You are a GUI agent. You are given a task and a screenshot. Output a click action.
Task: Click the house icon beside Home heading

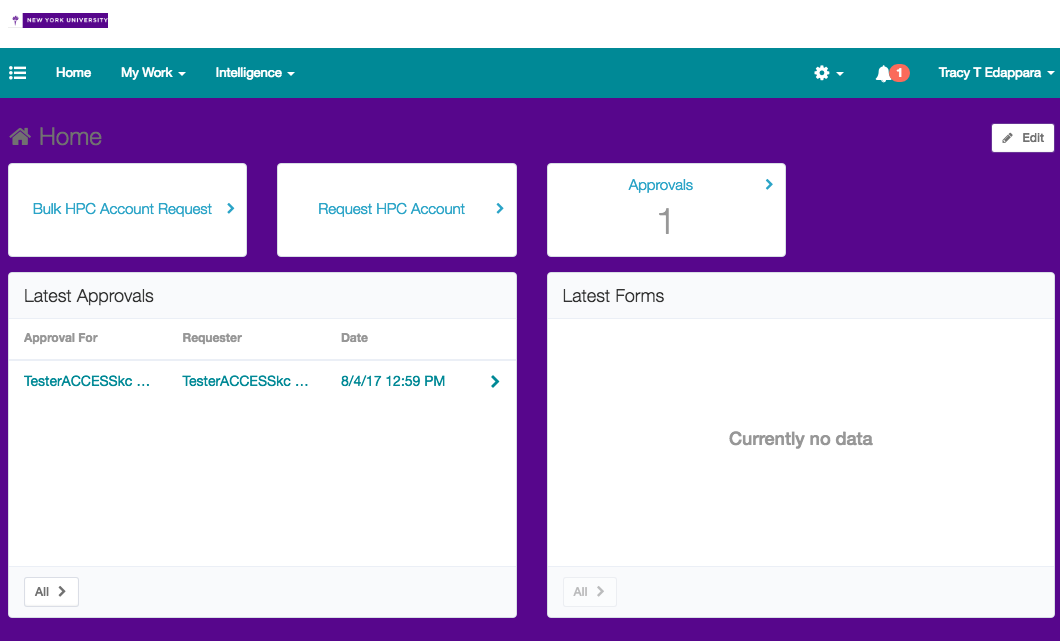click(20, 137)
